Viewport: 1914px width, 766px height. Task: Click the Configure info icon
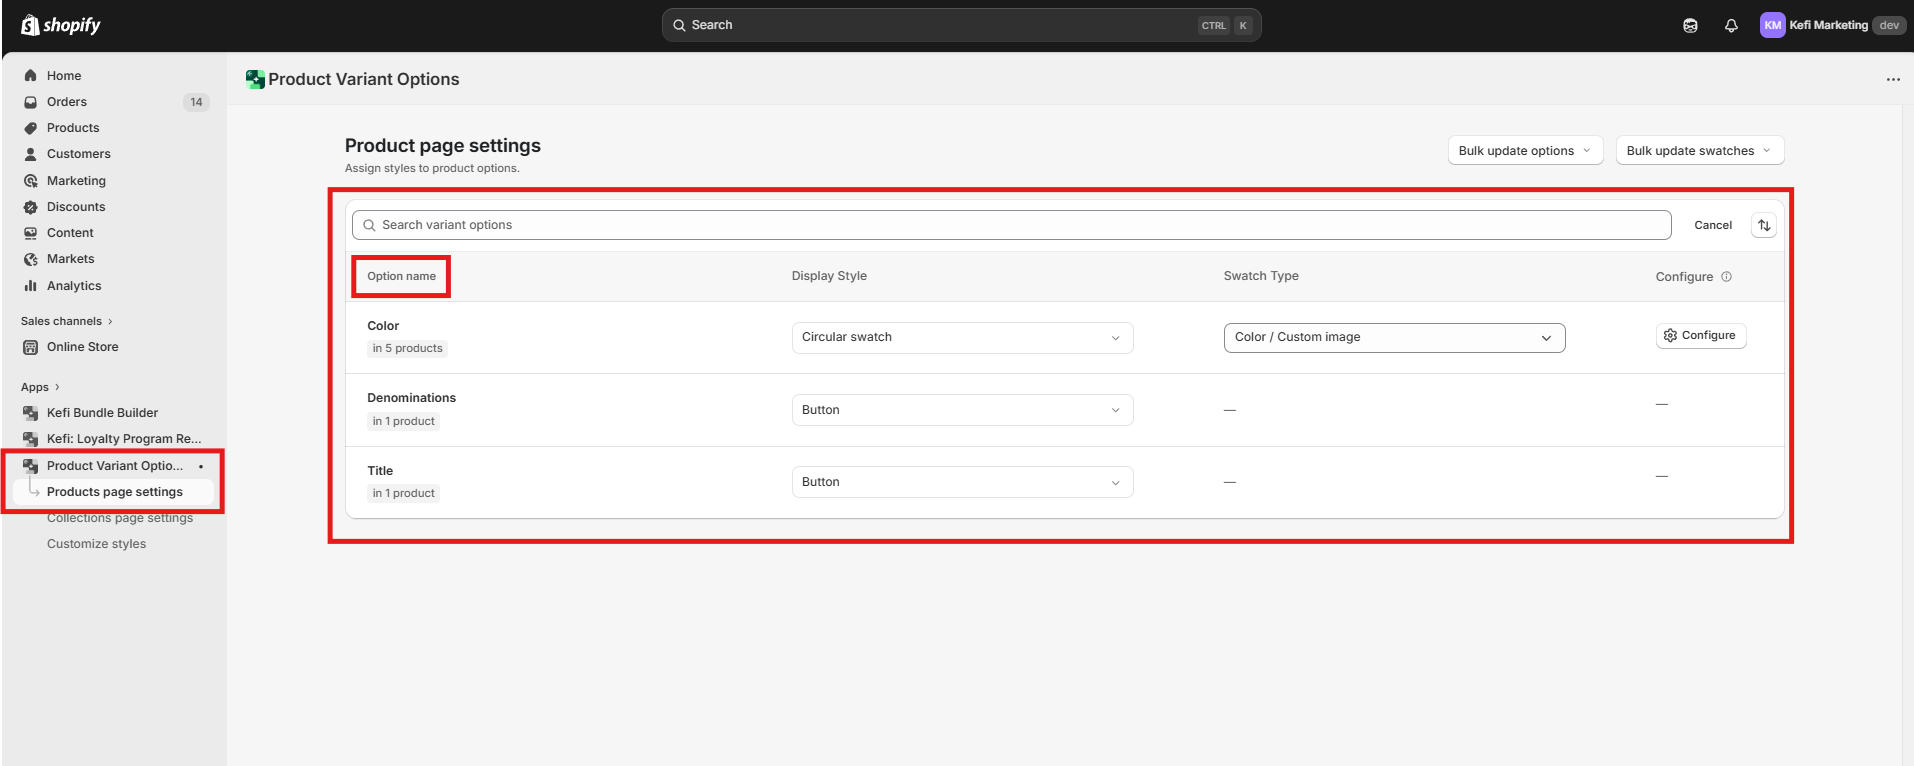point(1726,277)
